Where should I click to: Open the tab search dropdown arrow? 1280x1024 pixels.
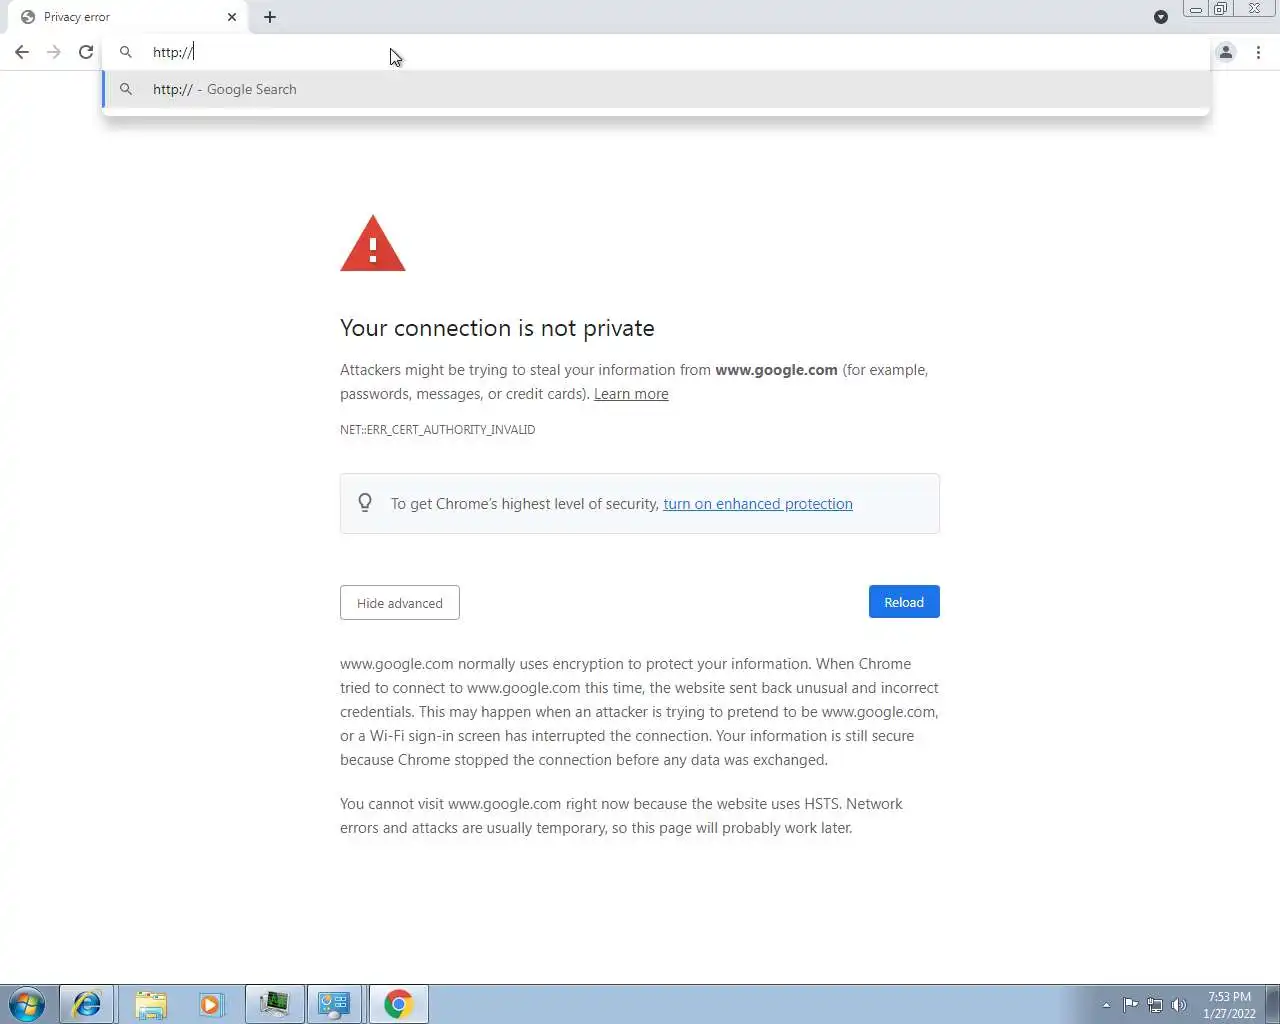pos(1161,17)
